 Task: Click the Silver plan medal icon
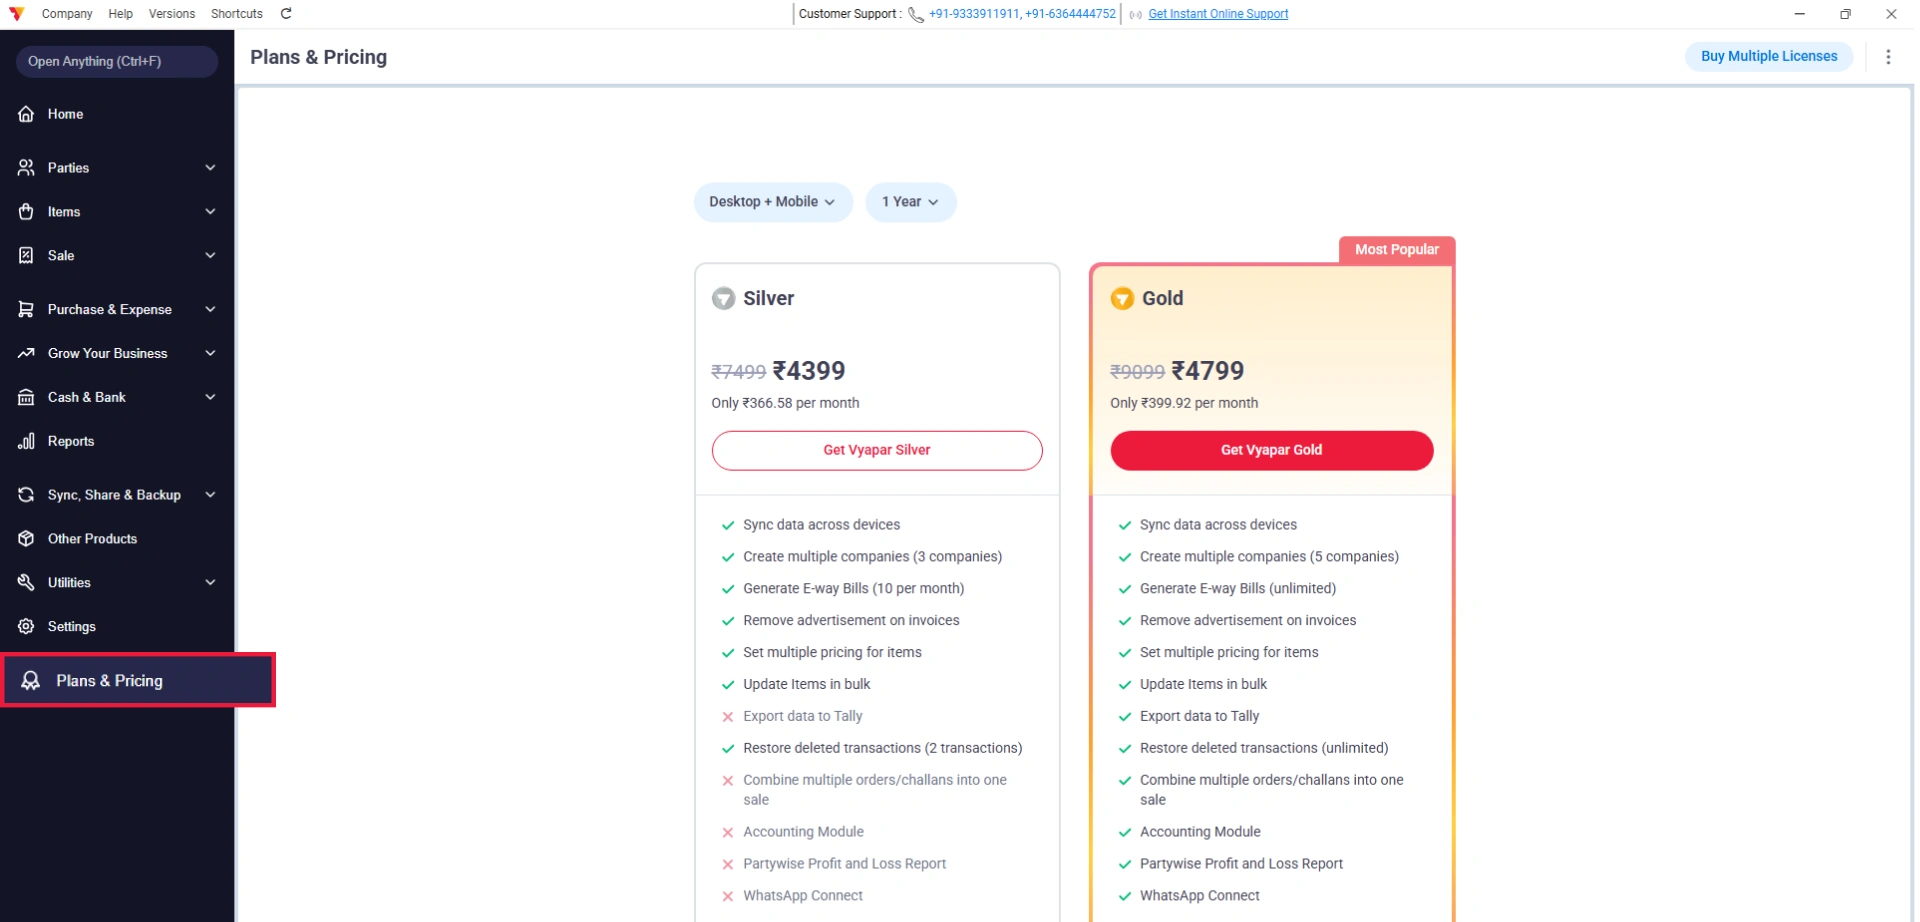723,299
